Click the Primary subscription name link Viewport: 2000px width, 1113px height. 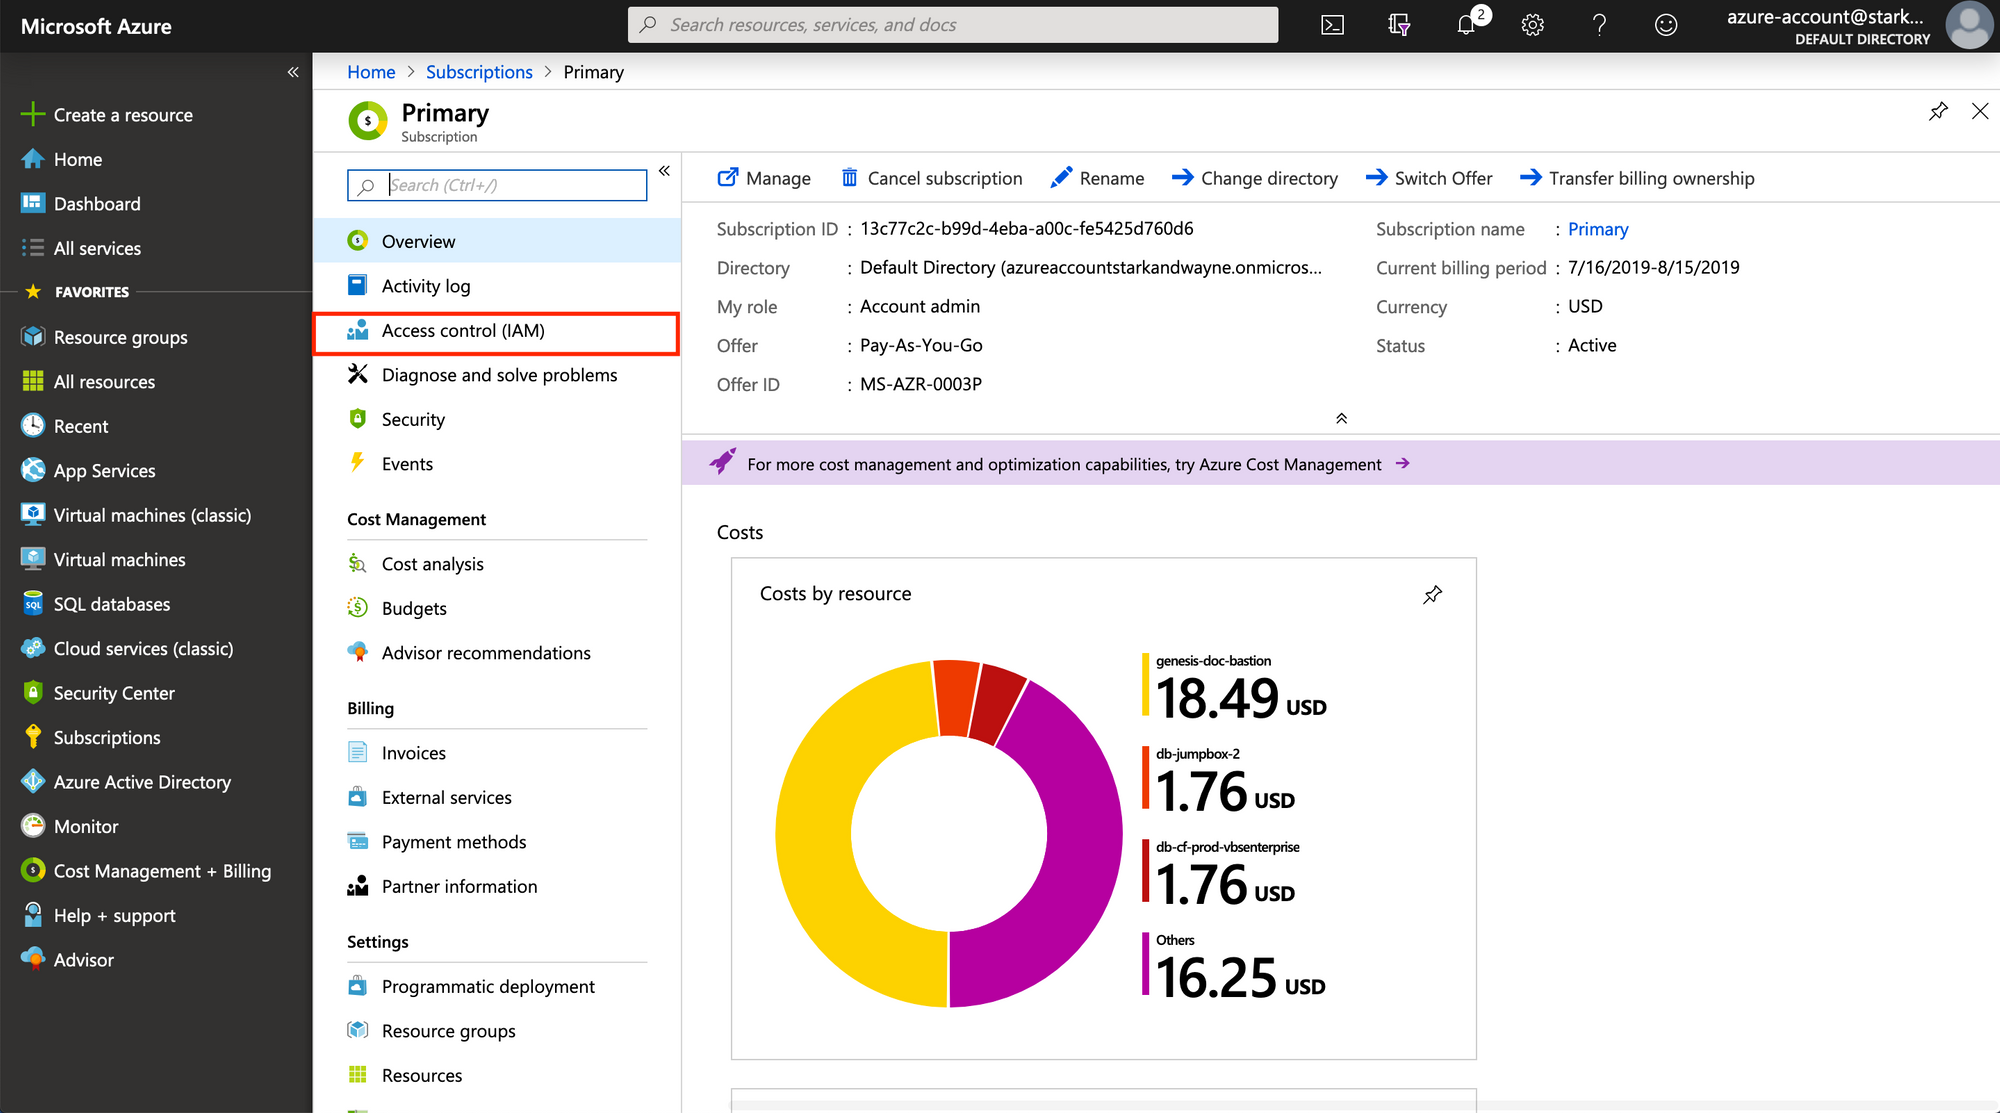point(1598,229)
